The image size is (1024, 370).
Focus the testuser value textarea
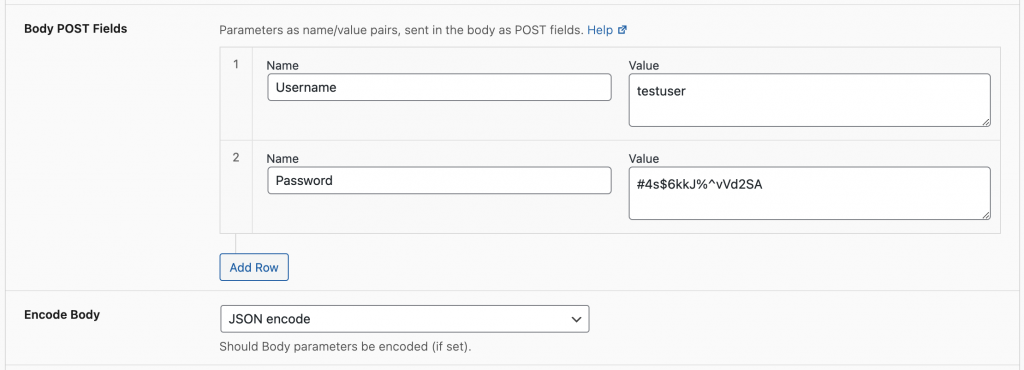pos(810,100)
